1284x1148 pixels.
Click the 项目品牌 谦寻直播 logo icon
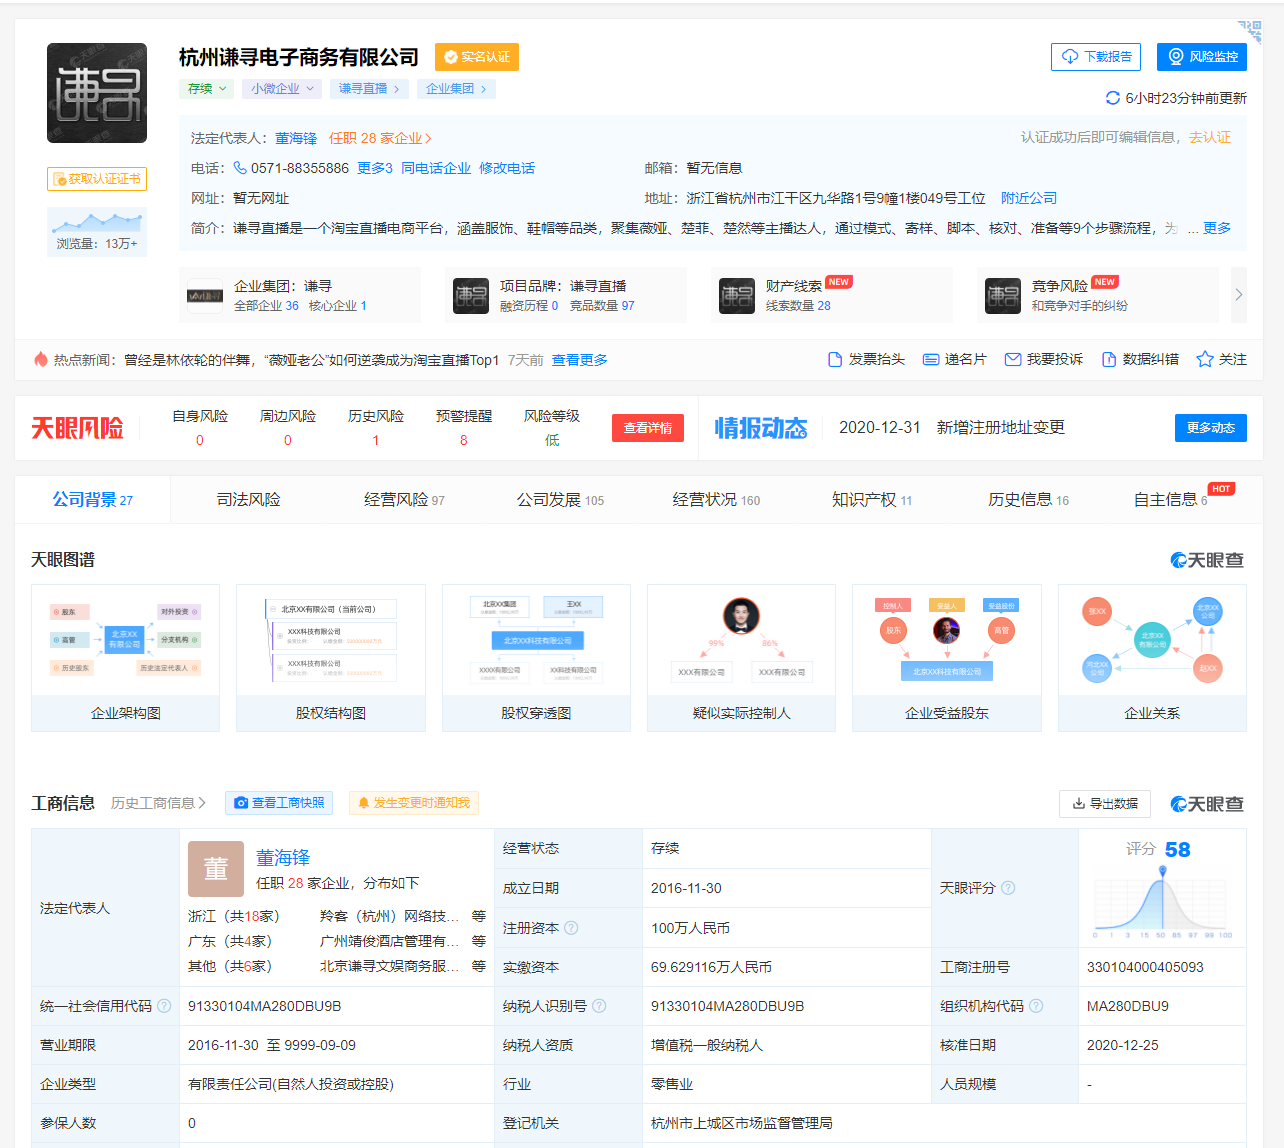click(471, 296)
